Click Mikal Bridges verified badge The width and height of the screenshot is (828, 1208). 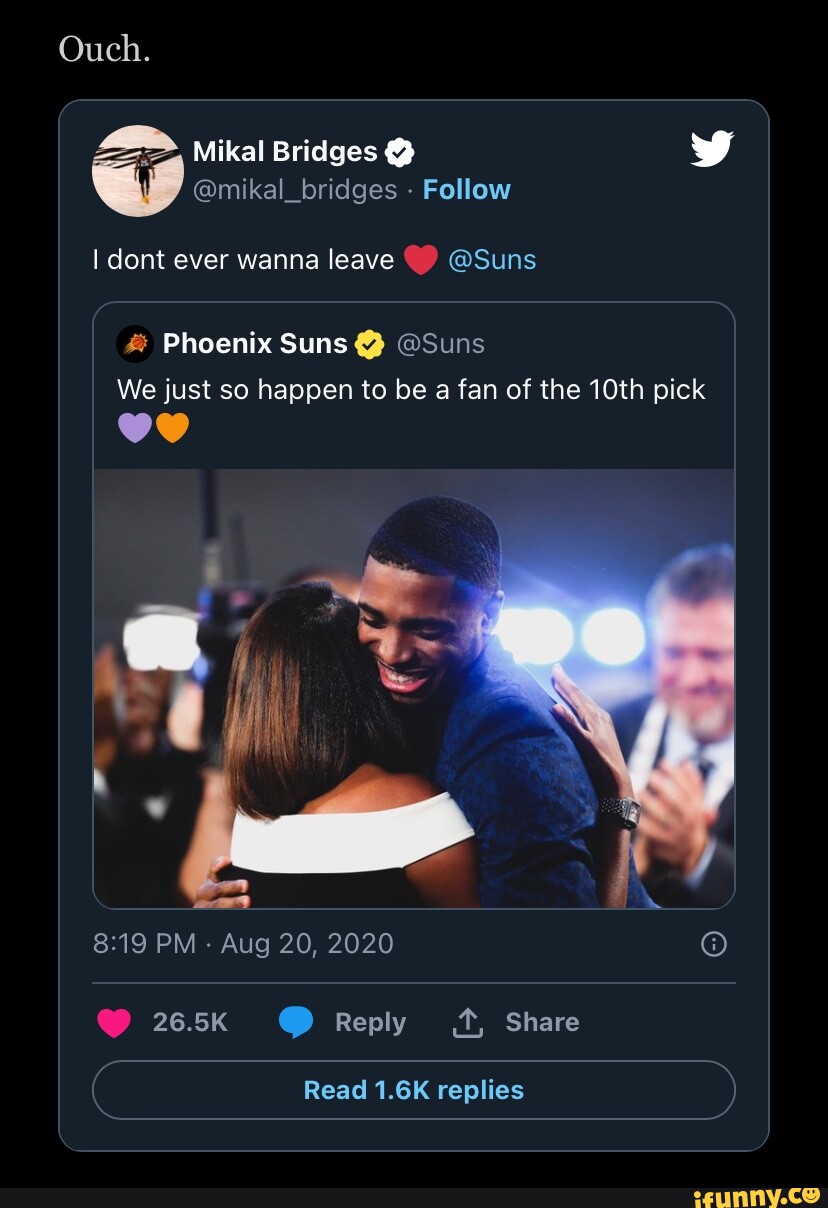click(x=400, y=152)
